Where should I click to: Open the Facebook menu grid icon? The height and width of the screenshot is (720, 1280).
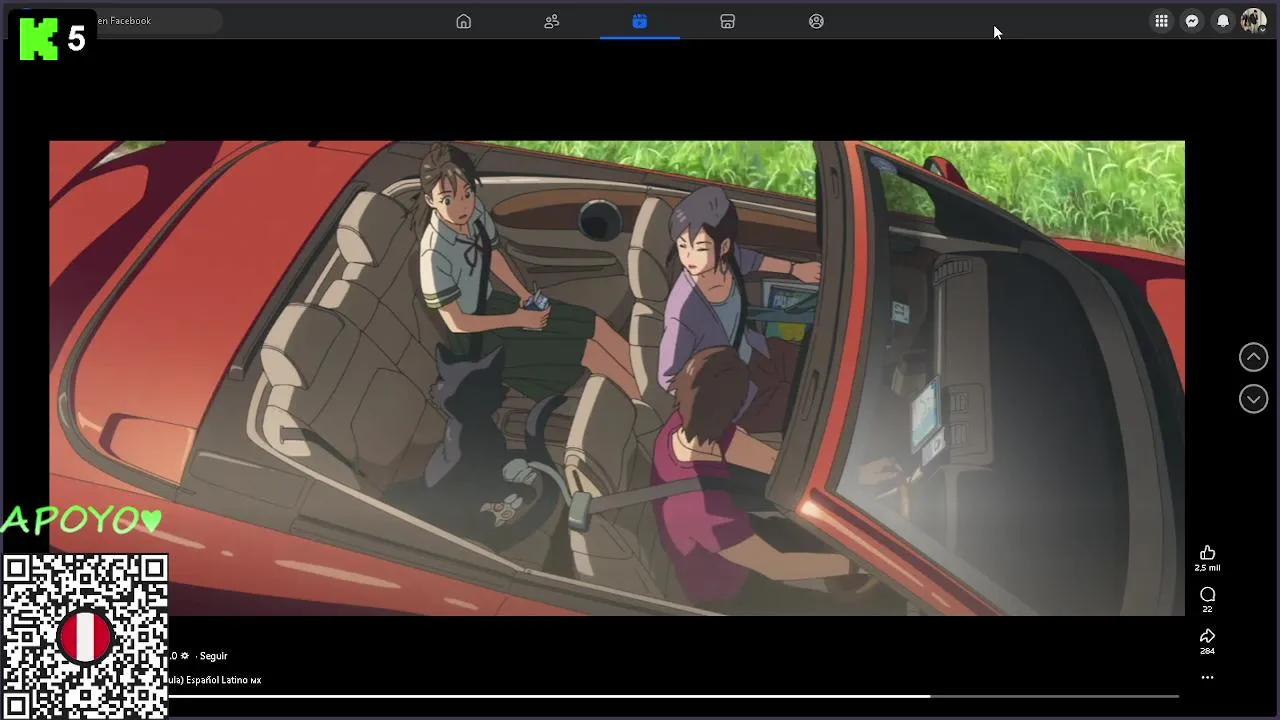(x=1161, y=21)
